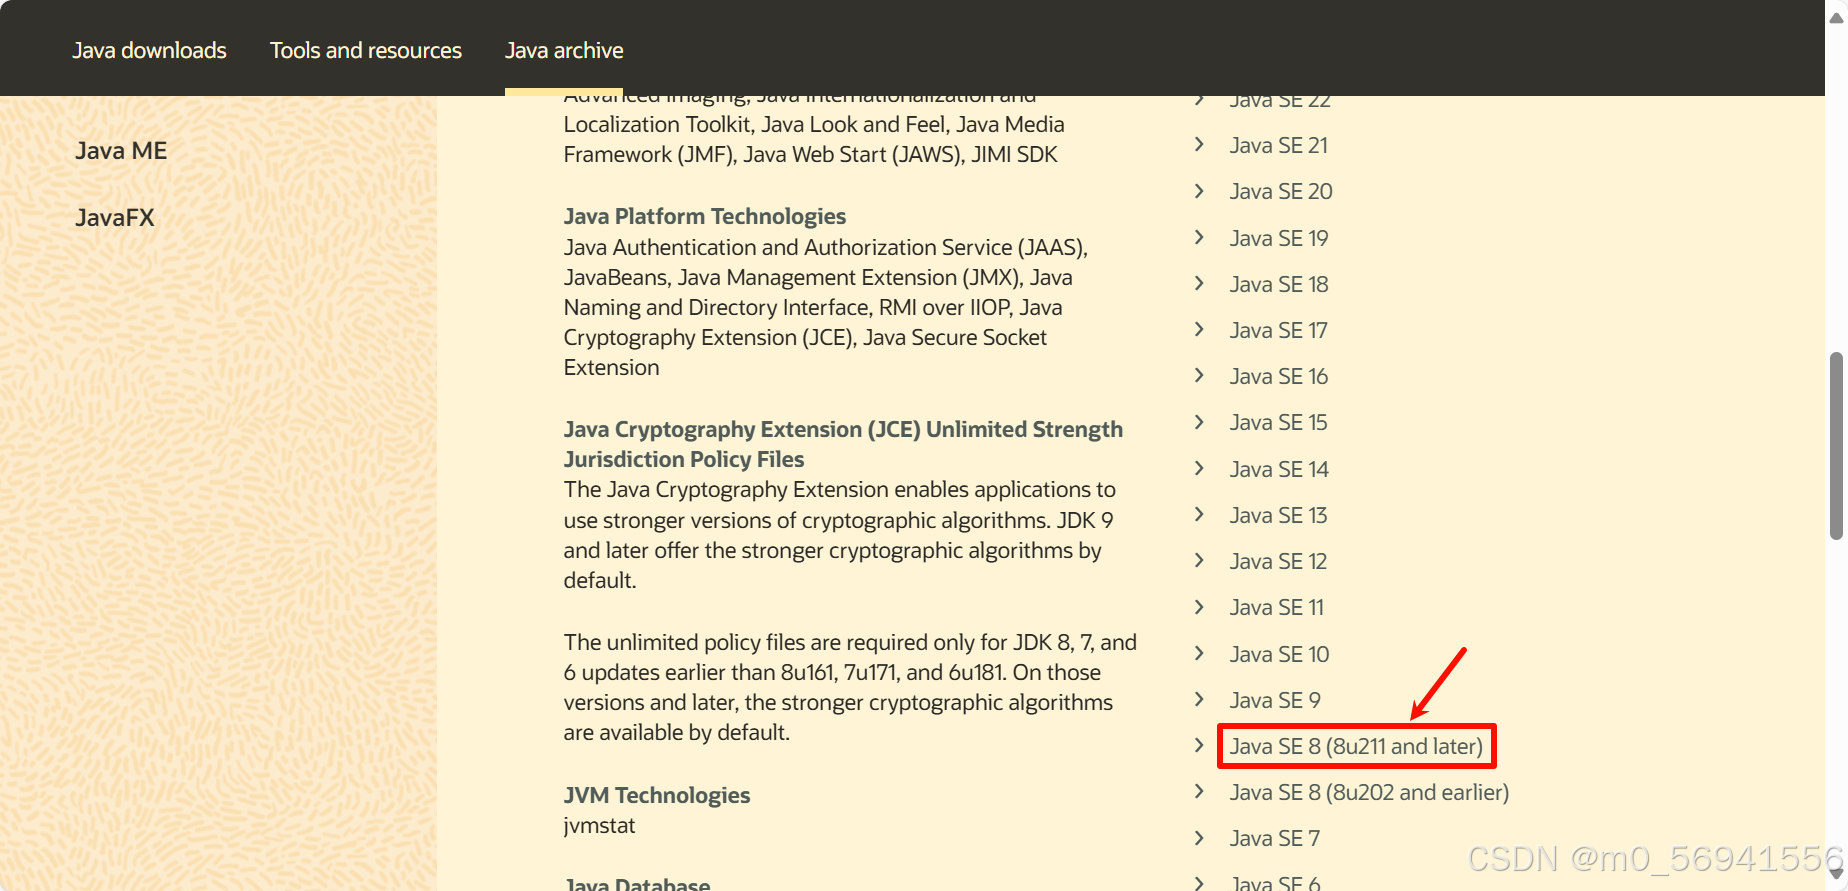The image size is (1848, 891).
Task: Click the chevron beside Java SE 10
Action: coord(1199,653)
